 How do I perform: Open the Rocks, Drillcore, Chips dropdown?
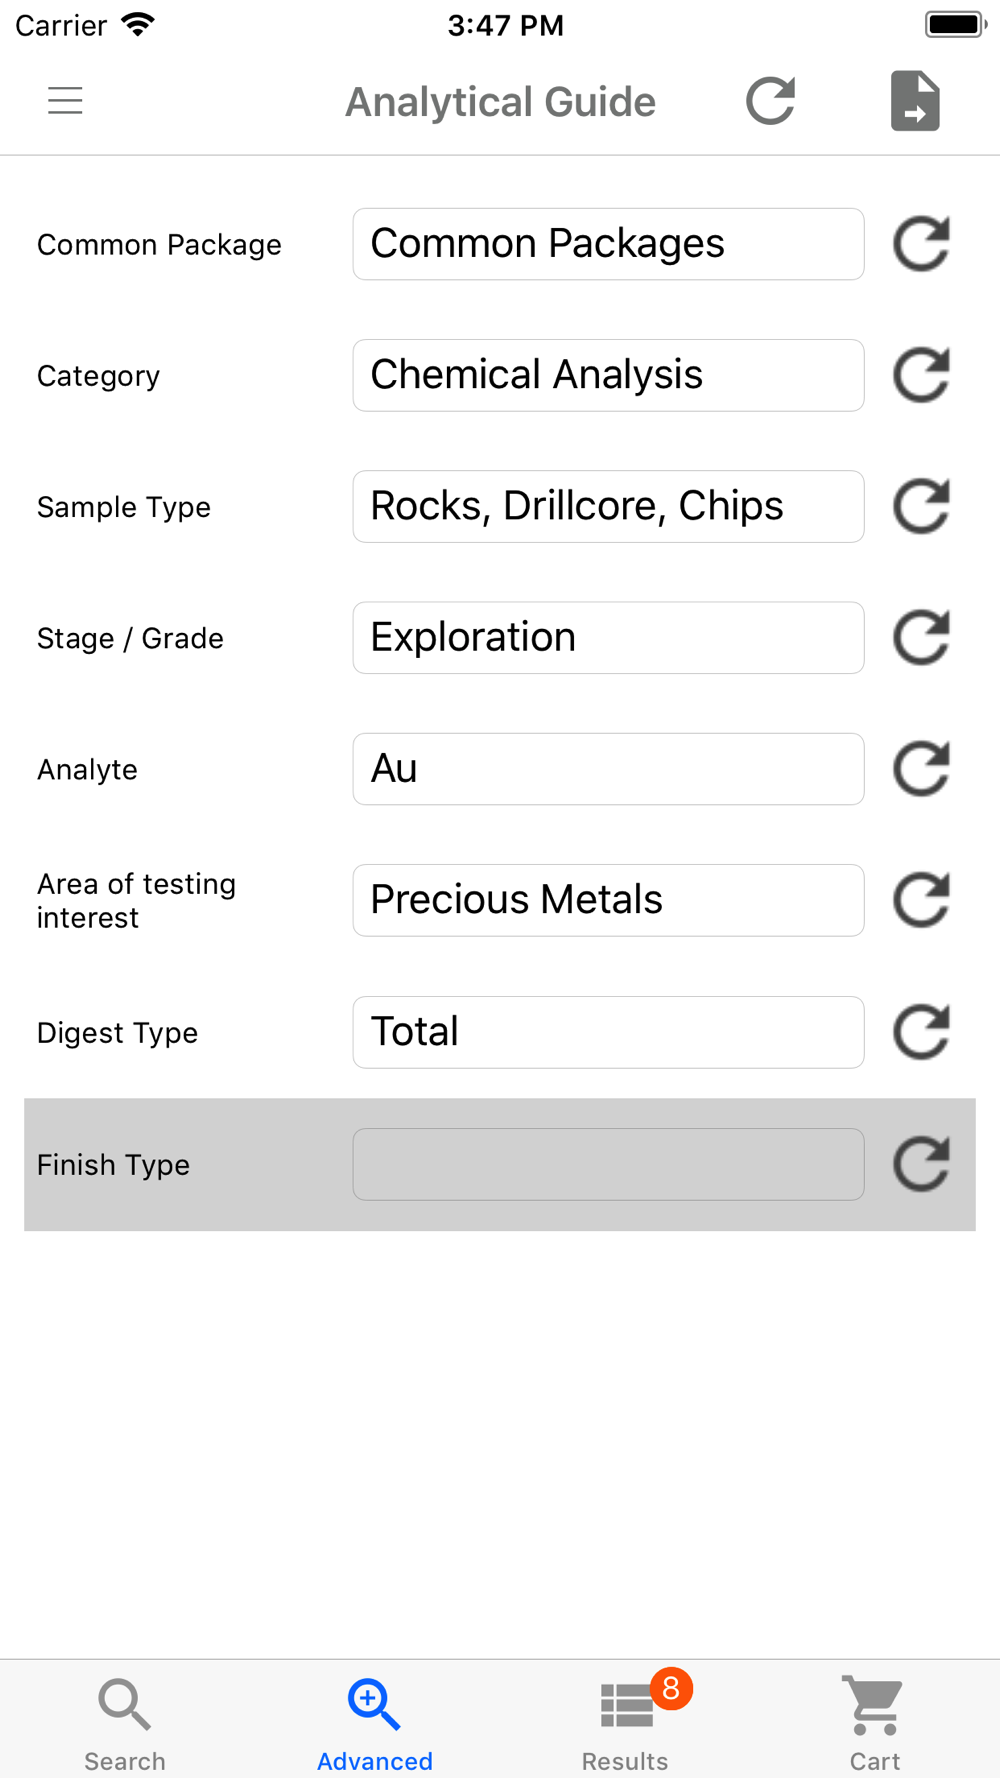(608, 506)
